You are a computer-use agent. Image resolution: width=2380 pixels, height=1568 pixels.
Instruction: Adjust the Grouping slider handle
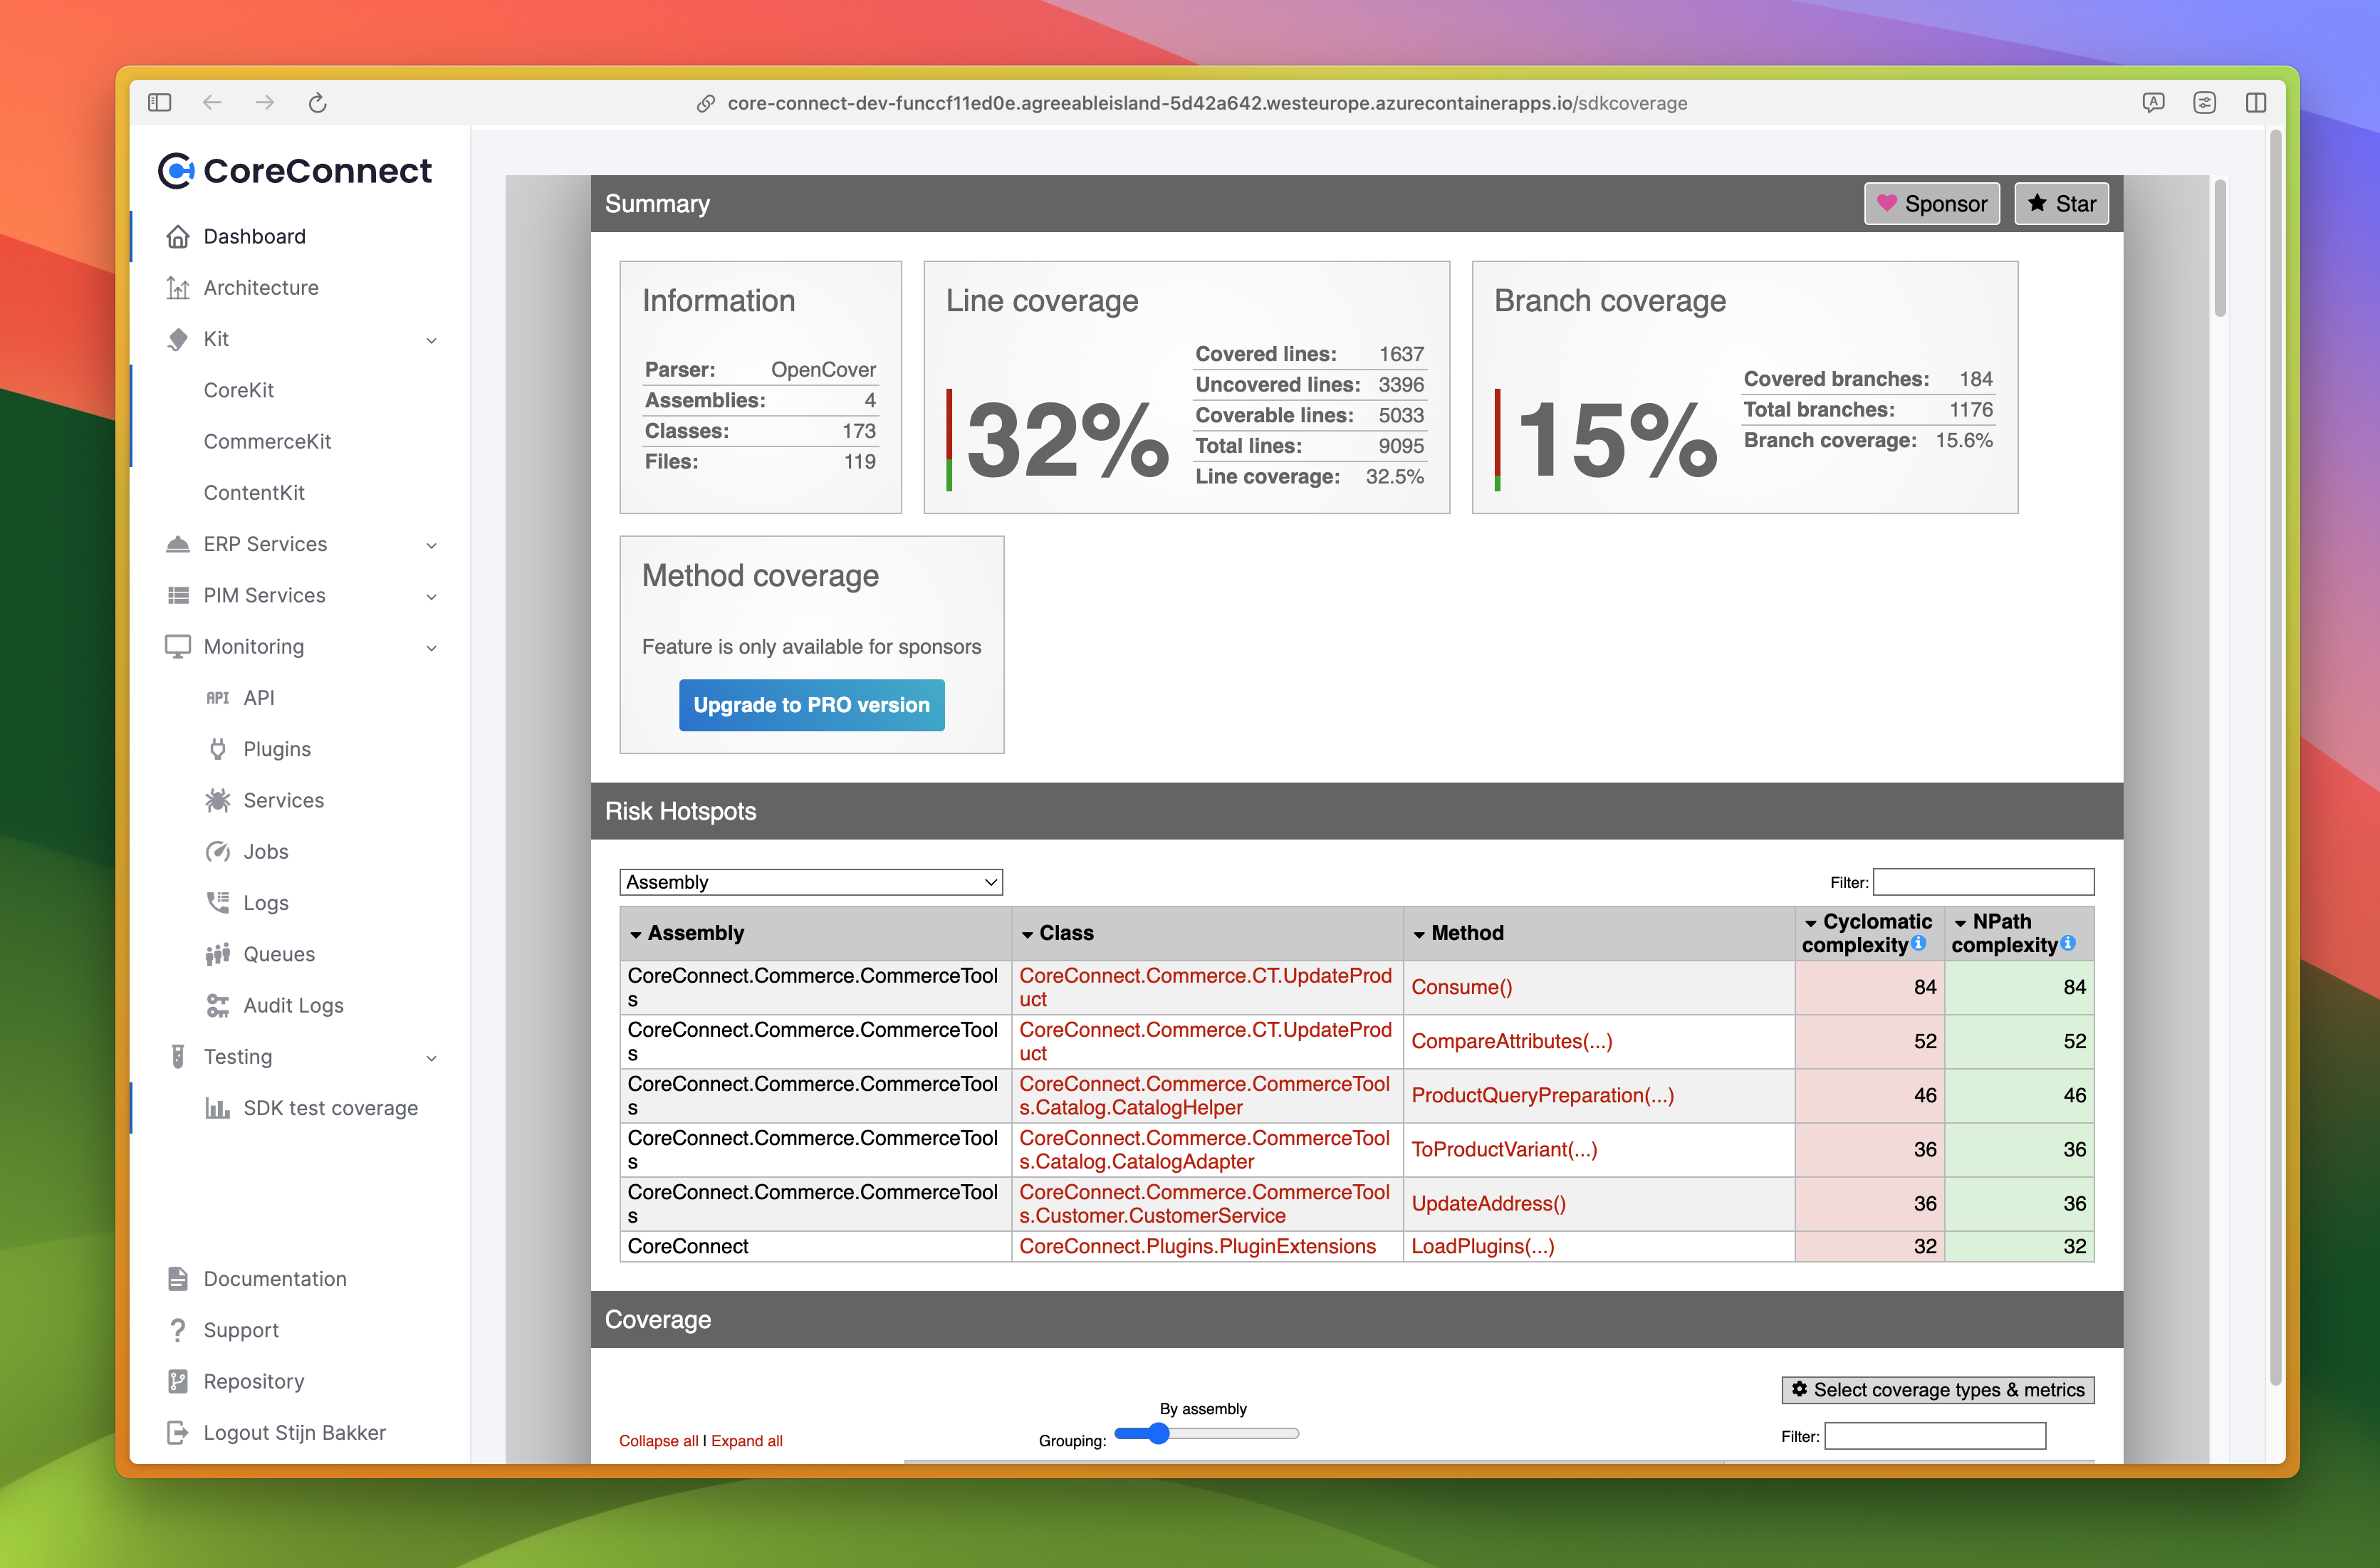(x=1158, y=1434)
